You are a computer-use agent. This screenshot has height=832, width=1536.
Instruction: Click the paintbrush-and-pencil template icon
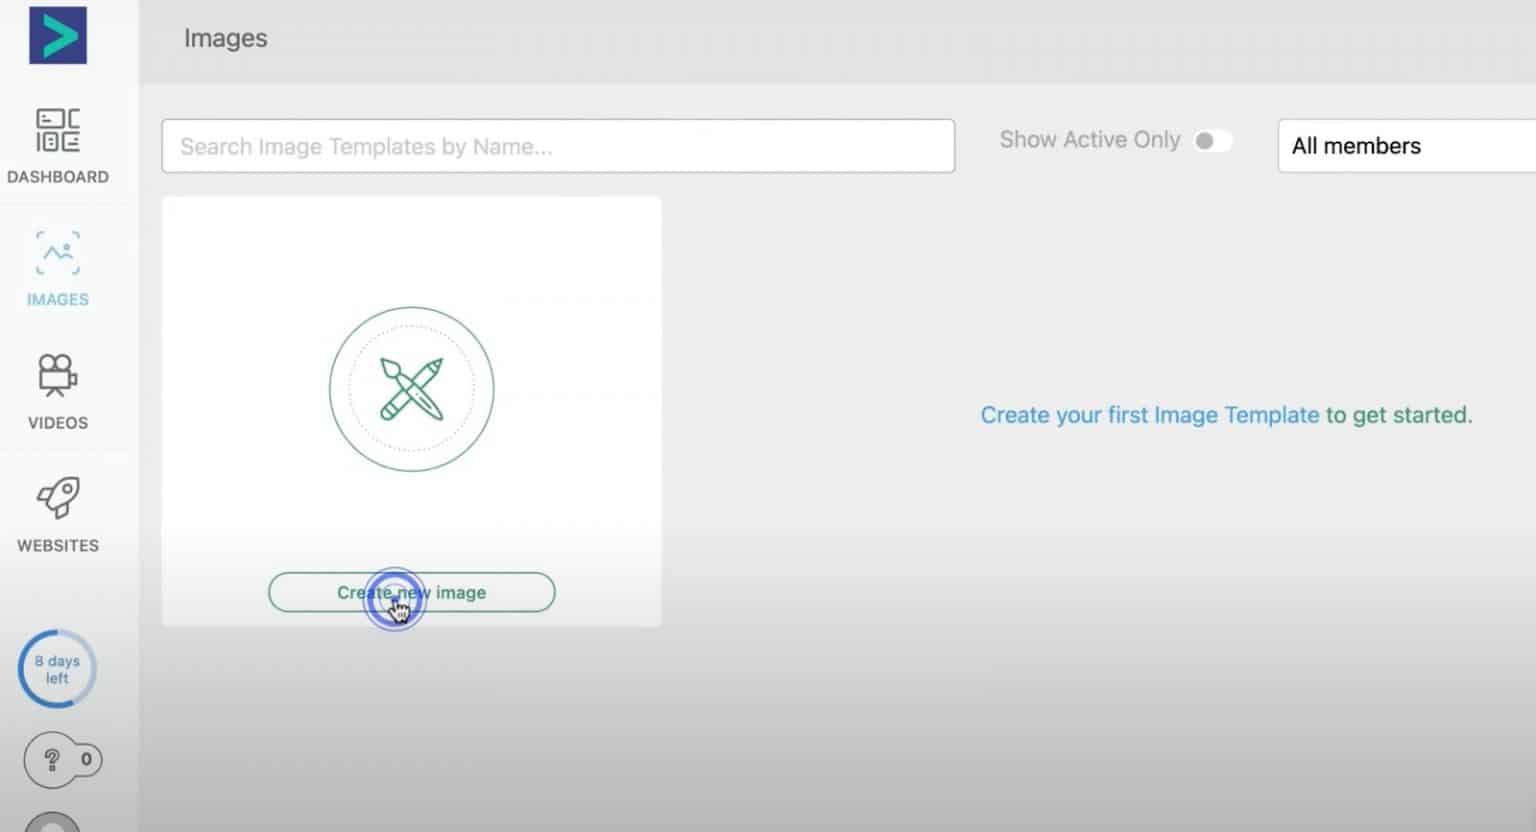tap(411, 389)
